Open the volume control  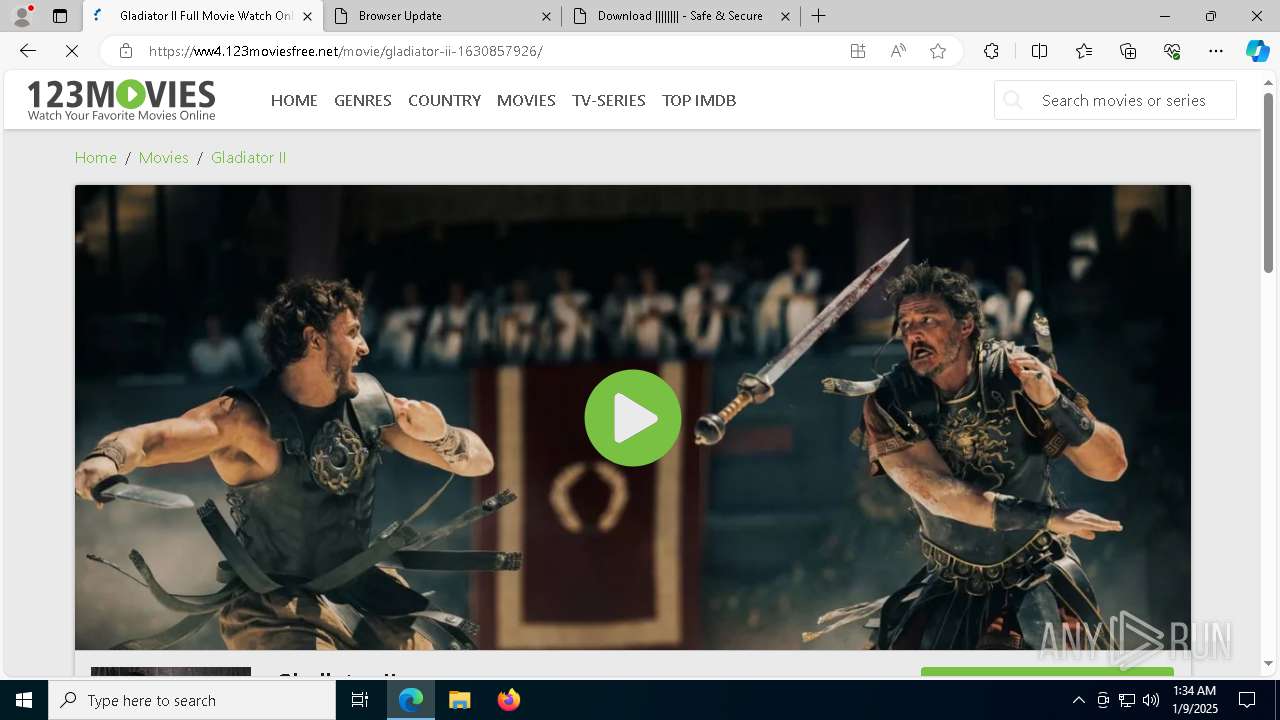click(1151, 700)
